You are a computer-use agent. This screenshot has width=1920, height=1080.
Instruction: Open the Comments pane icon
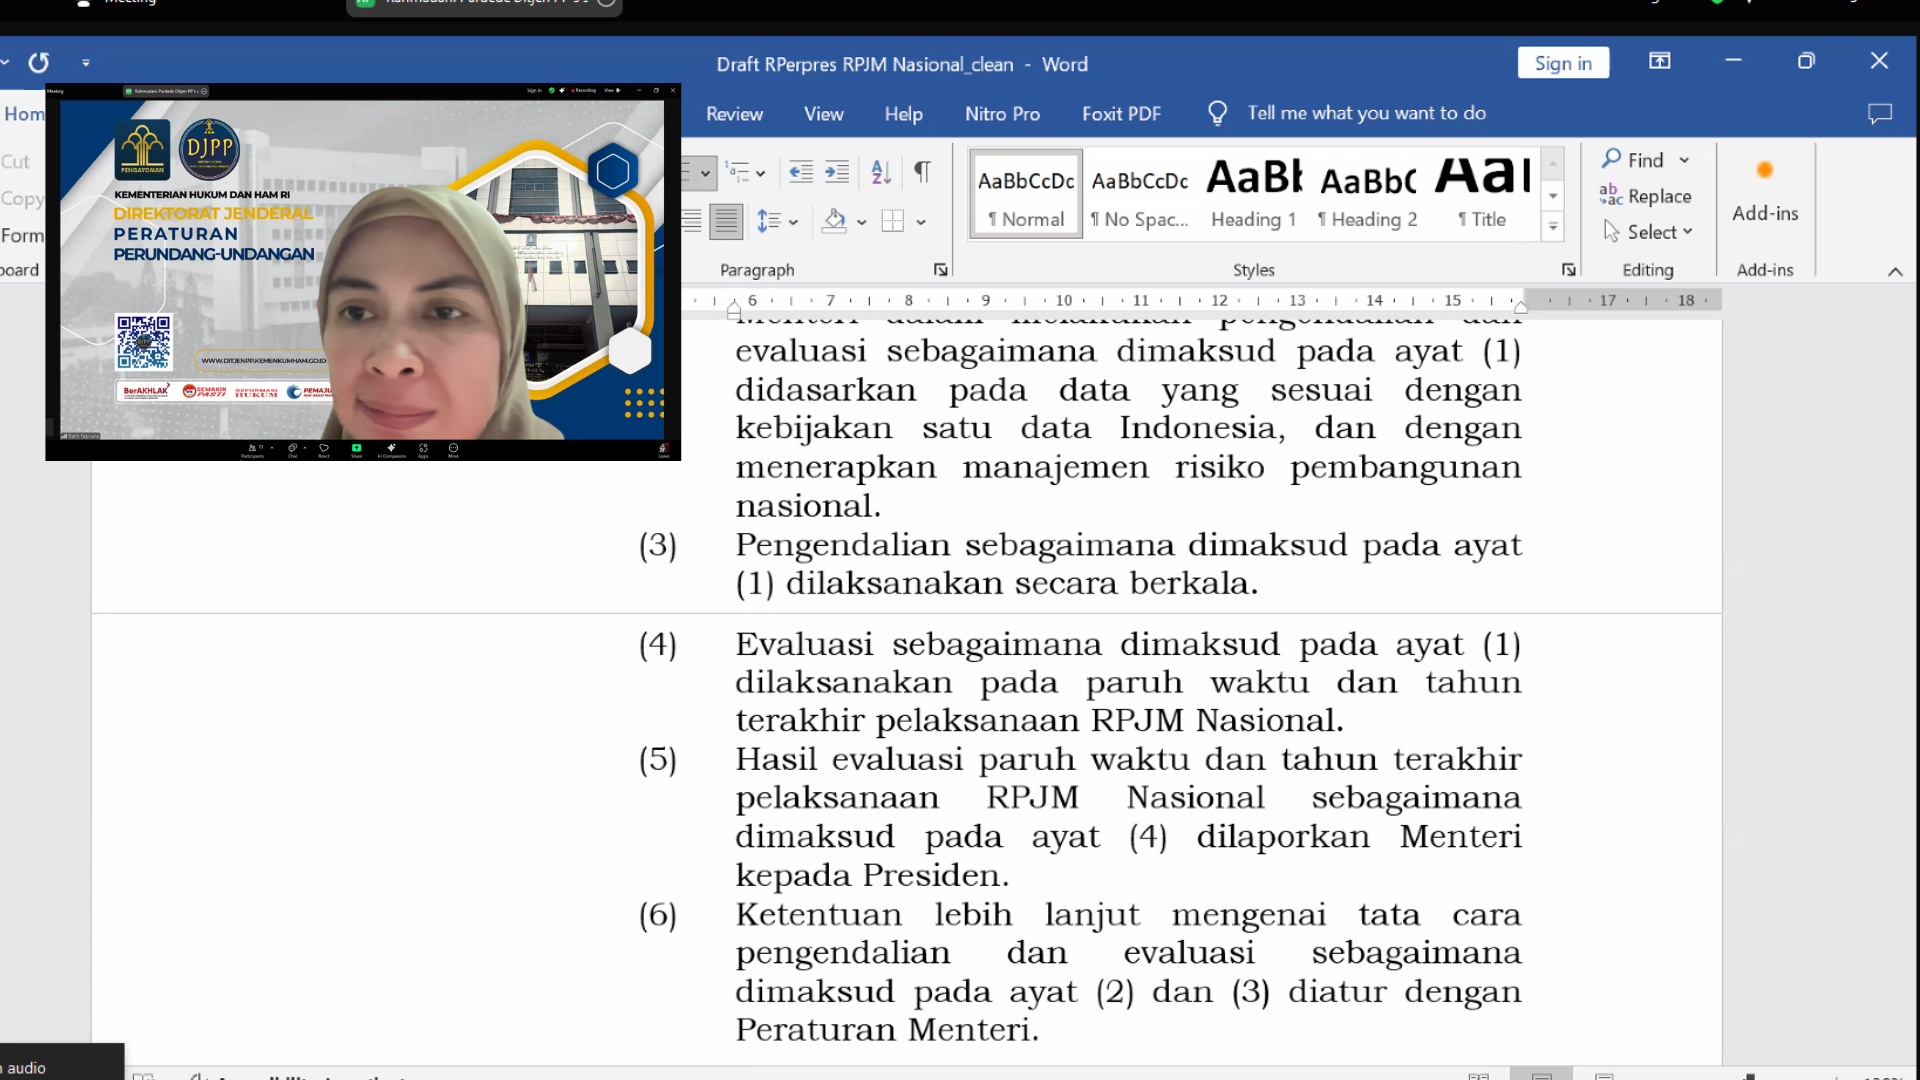click(1880, 114)
